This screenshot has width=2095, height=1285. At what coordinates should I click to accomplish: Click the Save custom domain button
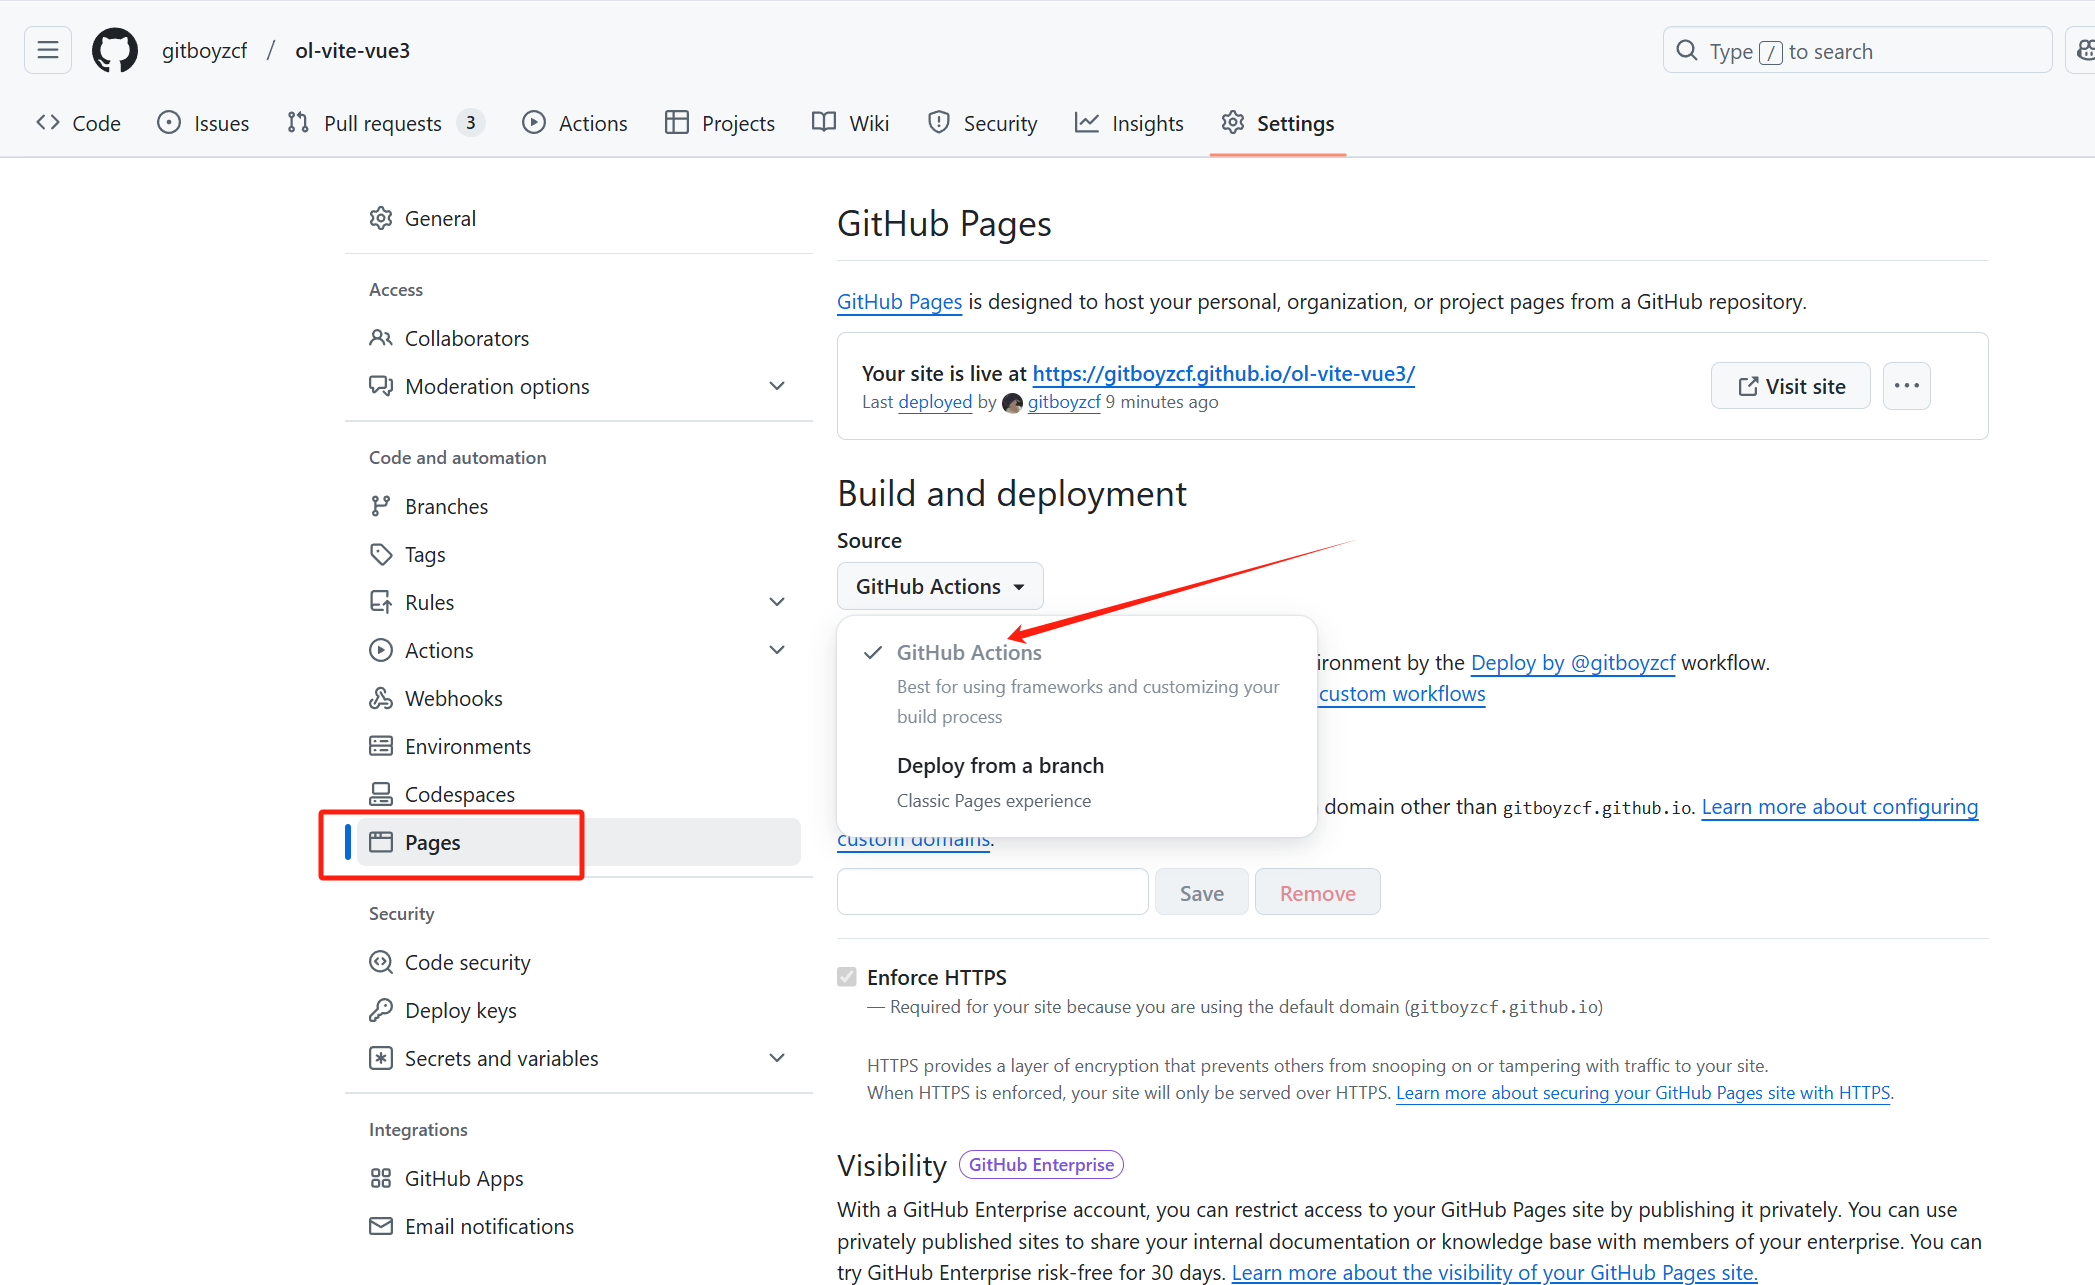coord(1201,893)
